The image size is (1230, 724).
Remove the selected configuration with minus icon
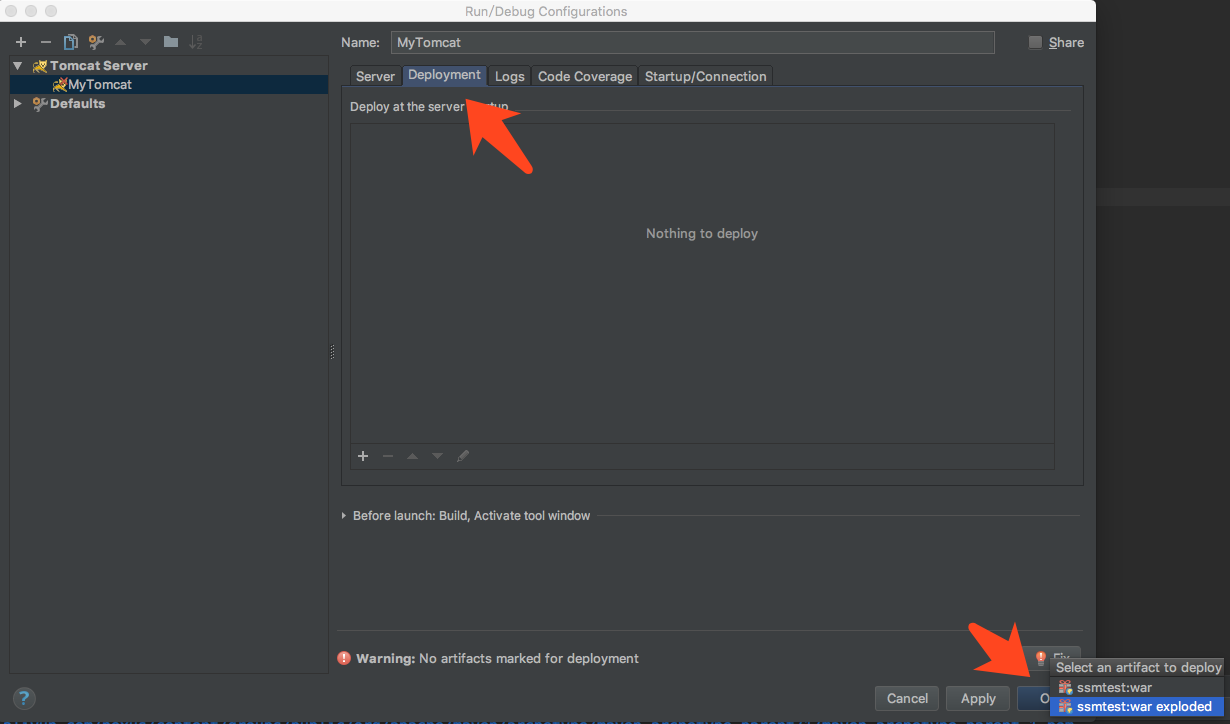coord(46,42)
